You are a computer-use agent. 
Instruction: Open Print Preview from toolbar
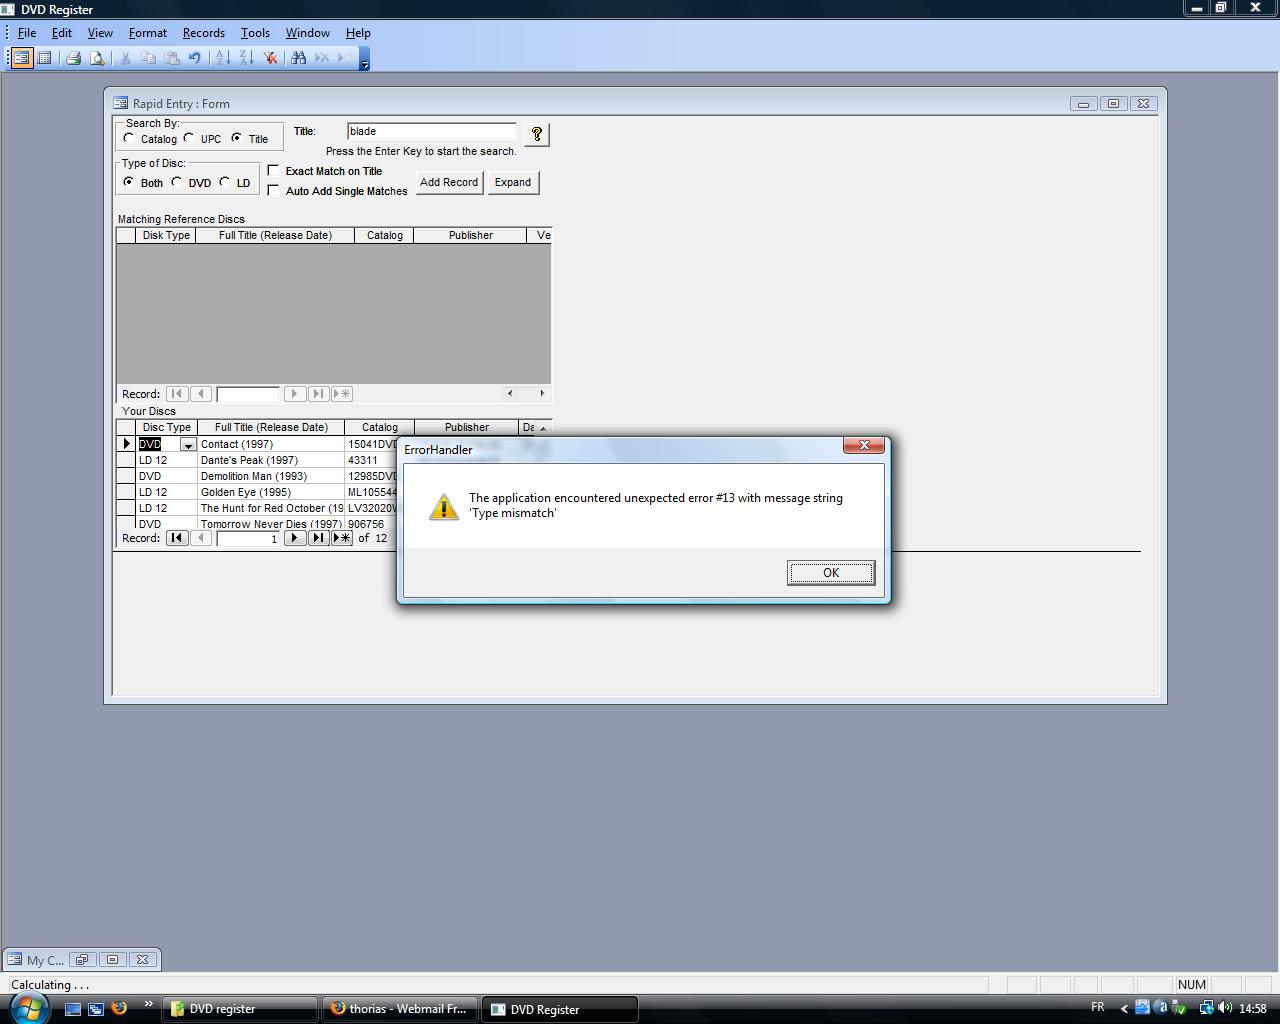pos(97,58)
